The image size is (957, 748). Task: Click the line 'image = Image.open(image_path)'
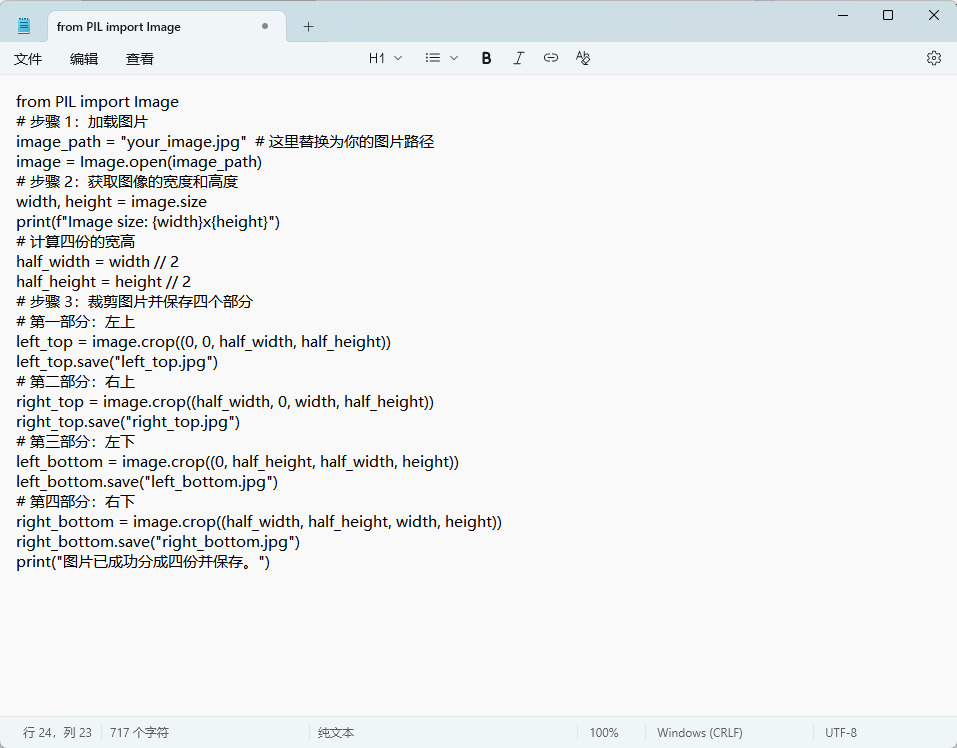tap(139, 162)
